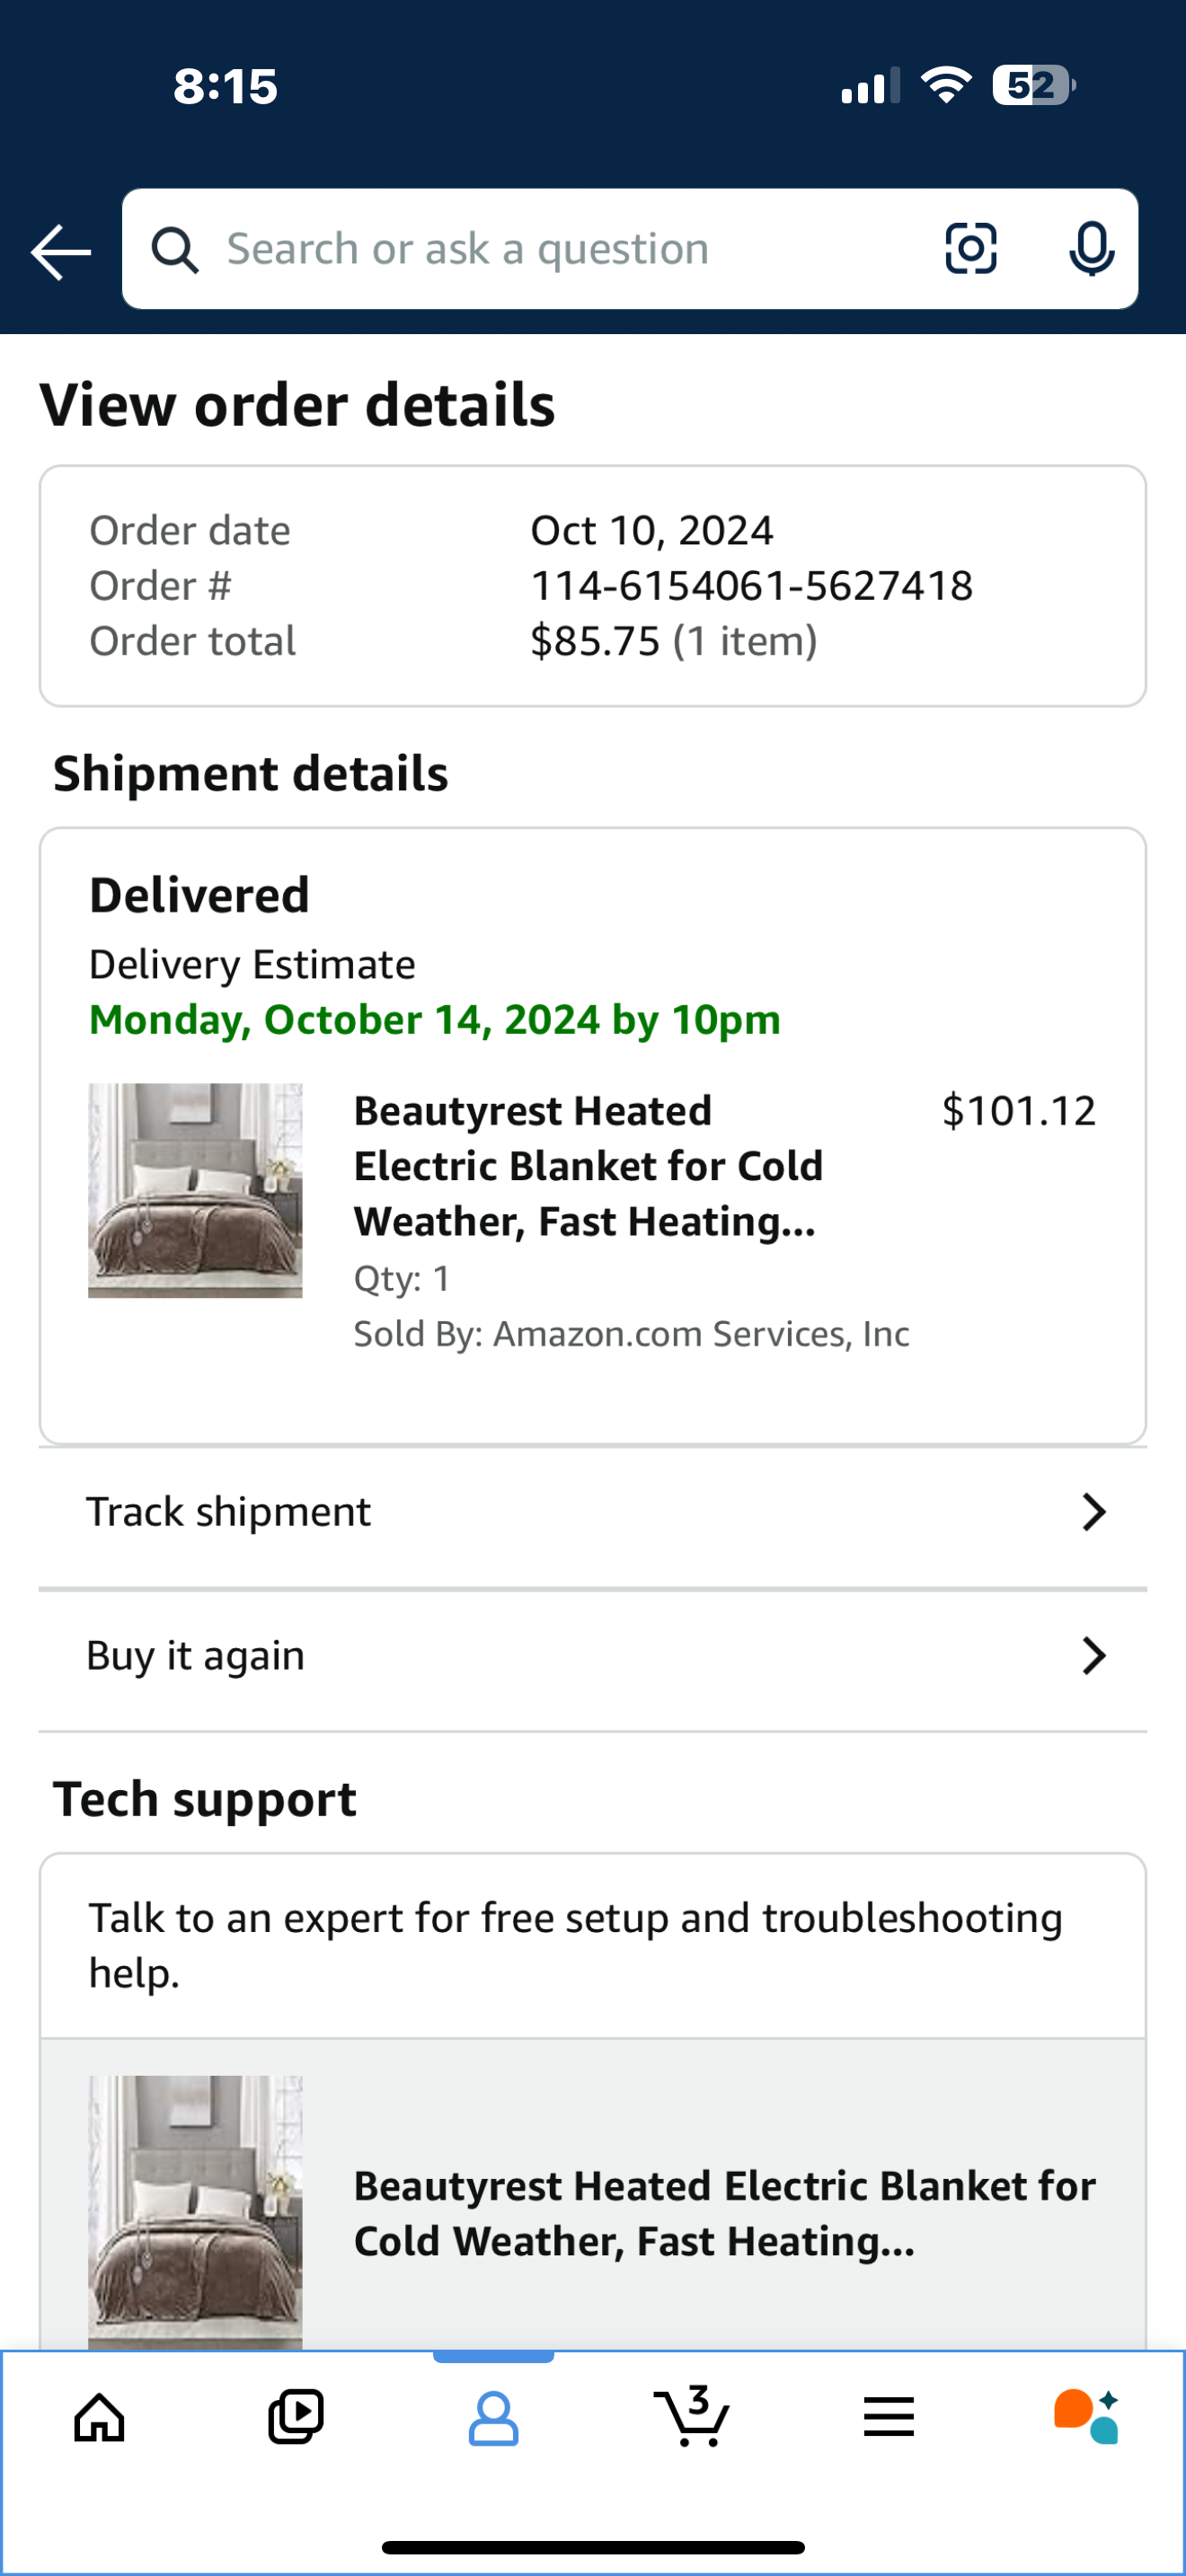The height and width of the screenshot is (2576, 1186).
Task: Open Beautyrest blanket thumbnail in shipment
Action: coord(195,1190)
